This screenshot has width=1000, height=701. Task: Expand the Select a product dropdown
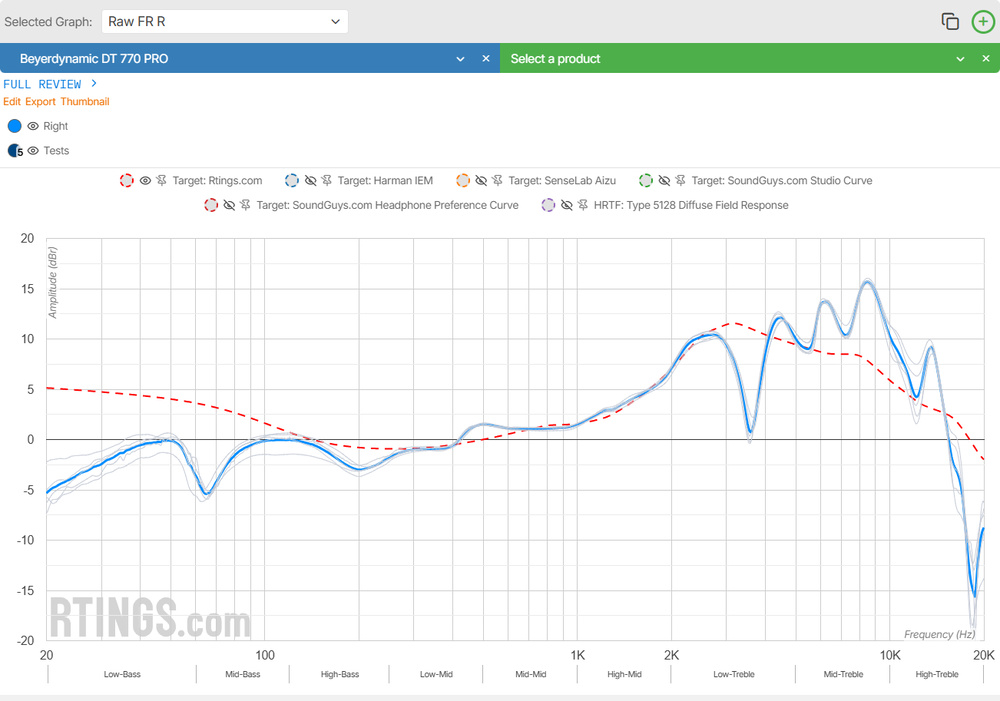[x=961, y=59]
